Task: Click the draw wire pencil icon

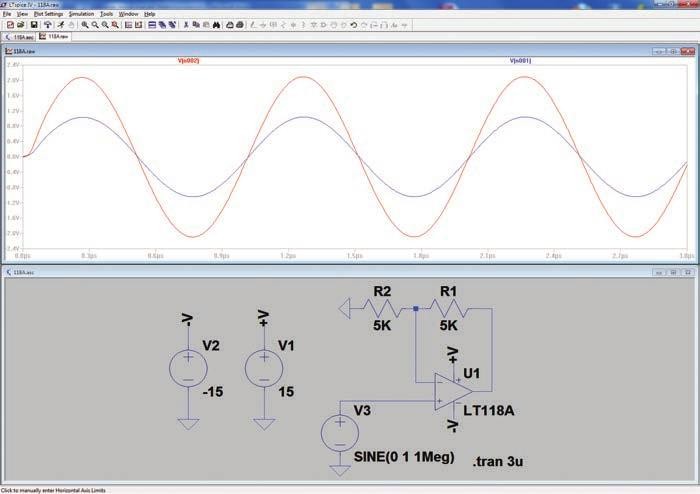Action: [253, 25]
